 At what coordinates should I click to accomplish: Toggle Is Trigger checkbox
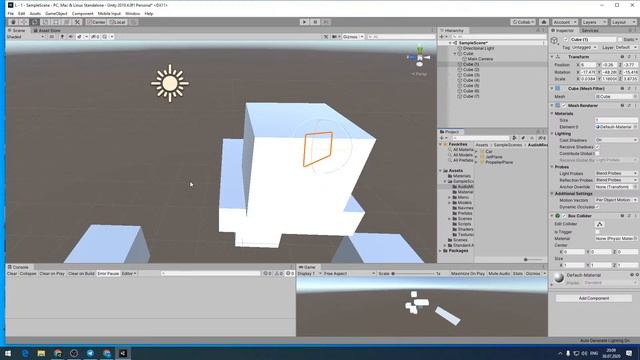coord(598,232)
